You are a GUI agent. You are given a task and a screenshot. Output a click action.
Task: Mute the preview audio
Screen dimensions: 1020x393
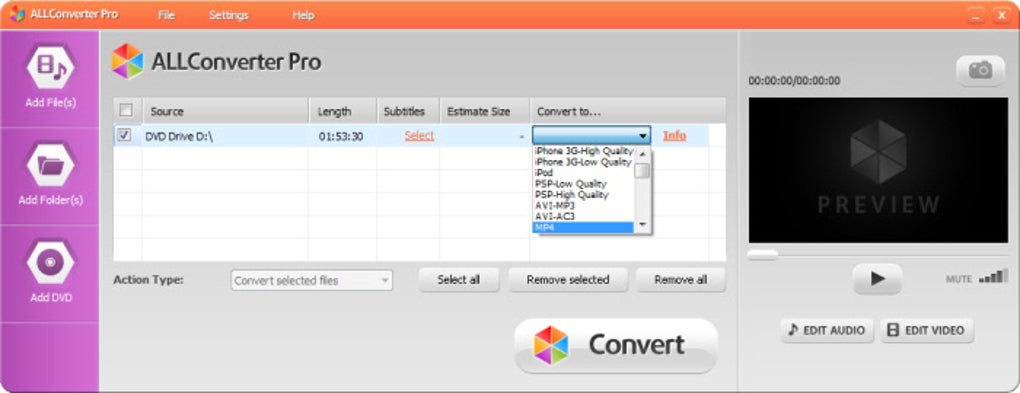click(x=958, y=279)
